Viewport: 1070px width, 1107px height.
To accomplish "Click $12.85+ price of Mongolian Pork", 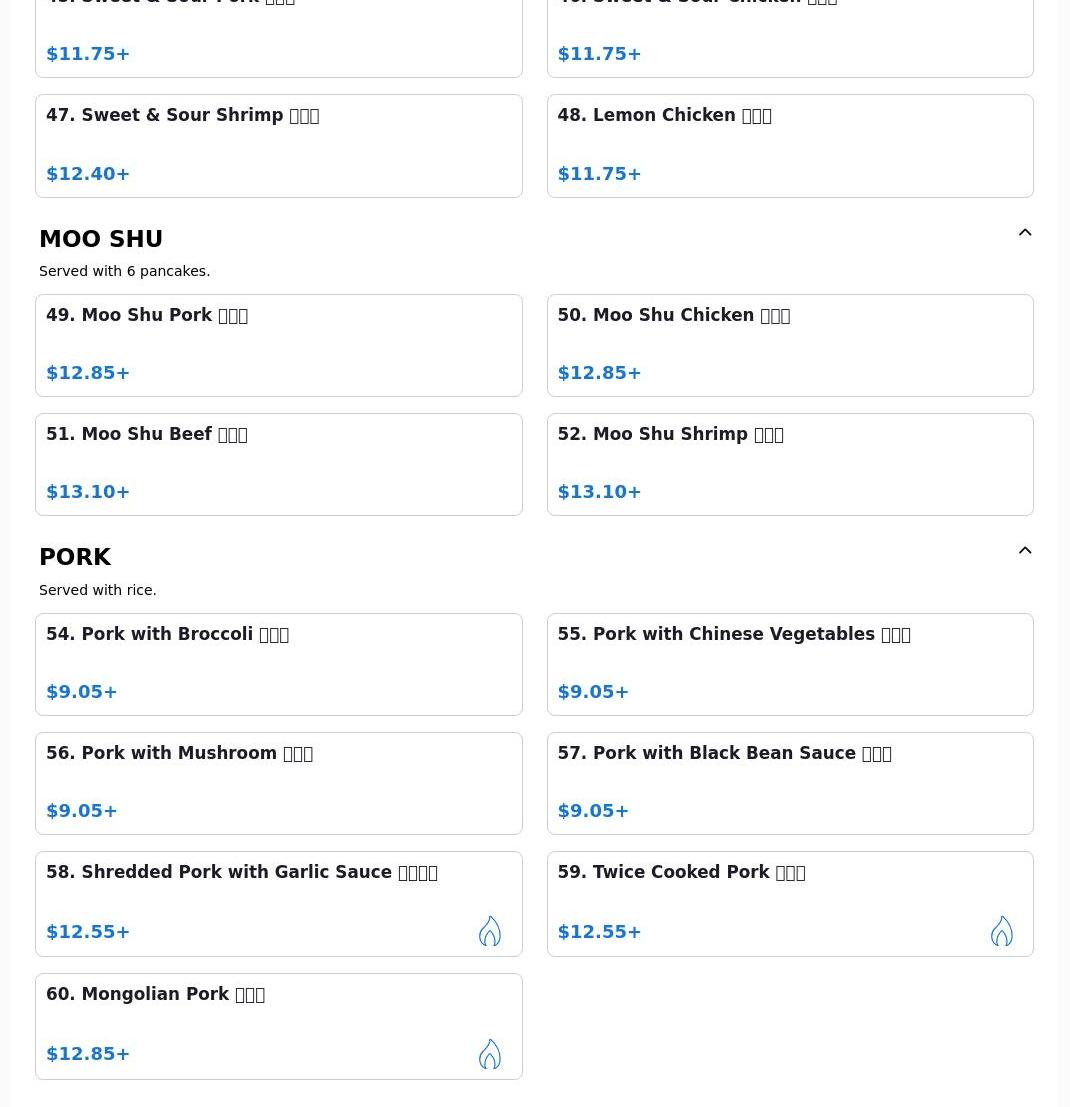I will tap(88, 1053).
